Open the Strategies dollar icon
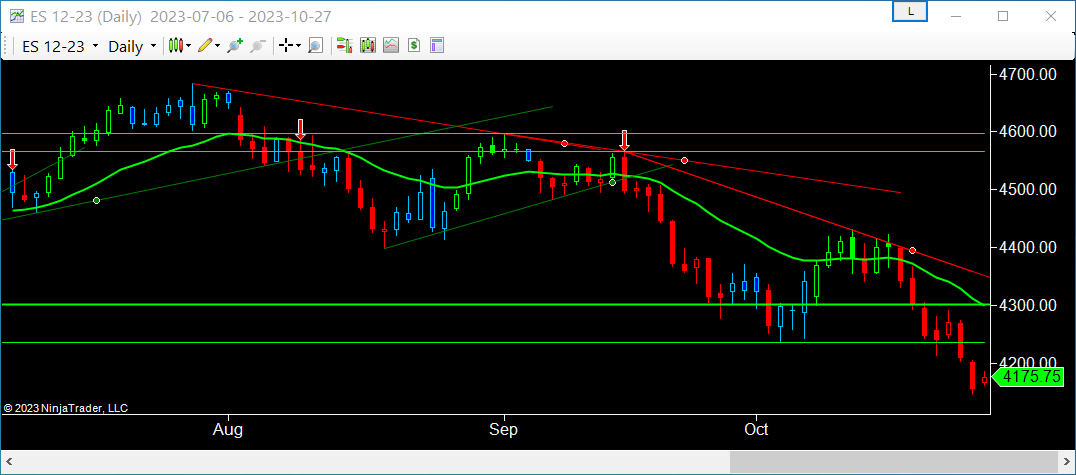The width and height of the screenshot is (1076, 475). pyautogui.click(x=414, y=46)
